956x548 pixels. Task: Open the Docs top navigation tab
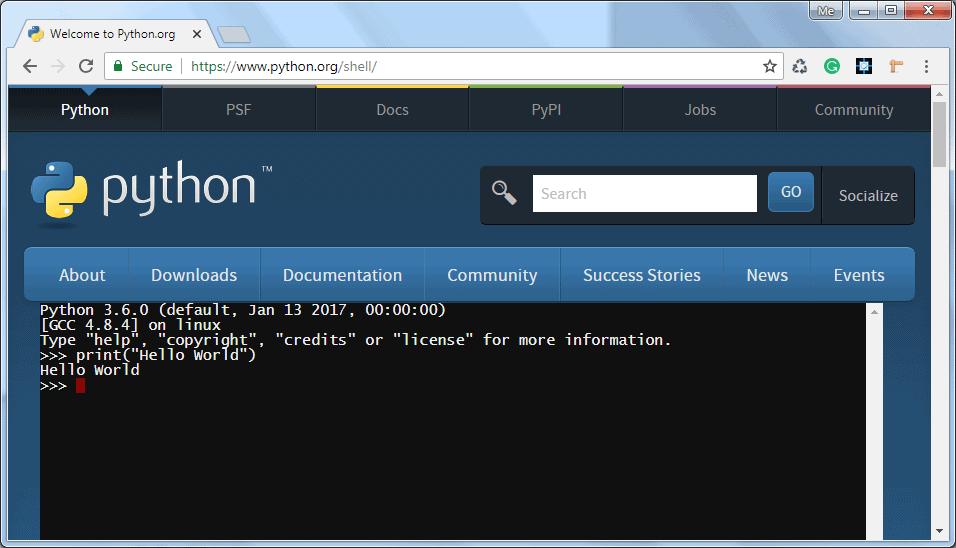[392, 110]
